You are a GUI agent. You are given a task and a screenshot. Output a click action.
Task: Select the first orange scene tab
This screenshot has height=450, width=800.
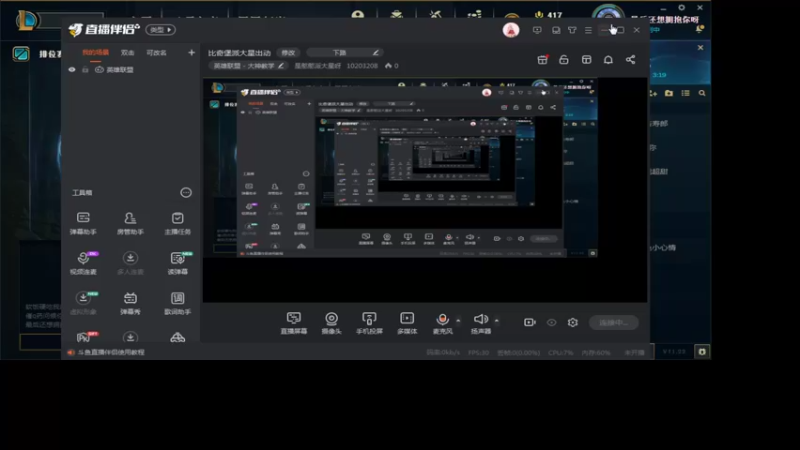(x=95, y=53)
